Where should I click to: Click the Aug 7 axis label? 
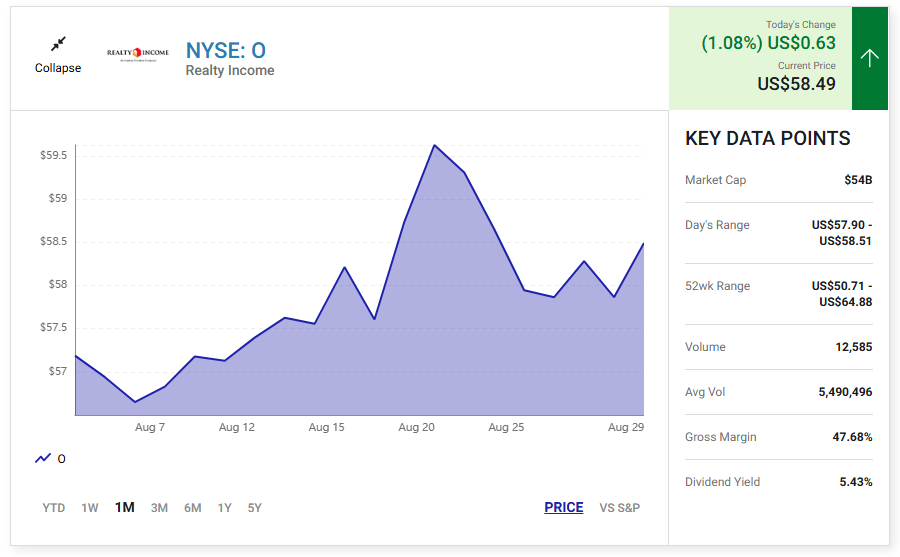[150, 427]
